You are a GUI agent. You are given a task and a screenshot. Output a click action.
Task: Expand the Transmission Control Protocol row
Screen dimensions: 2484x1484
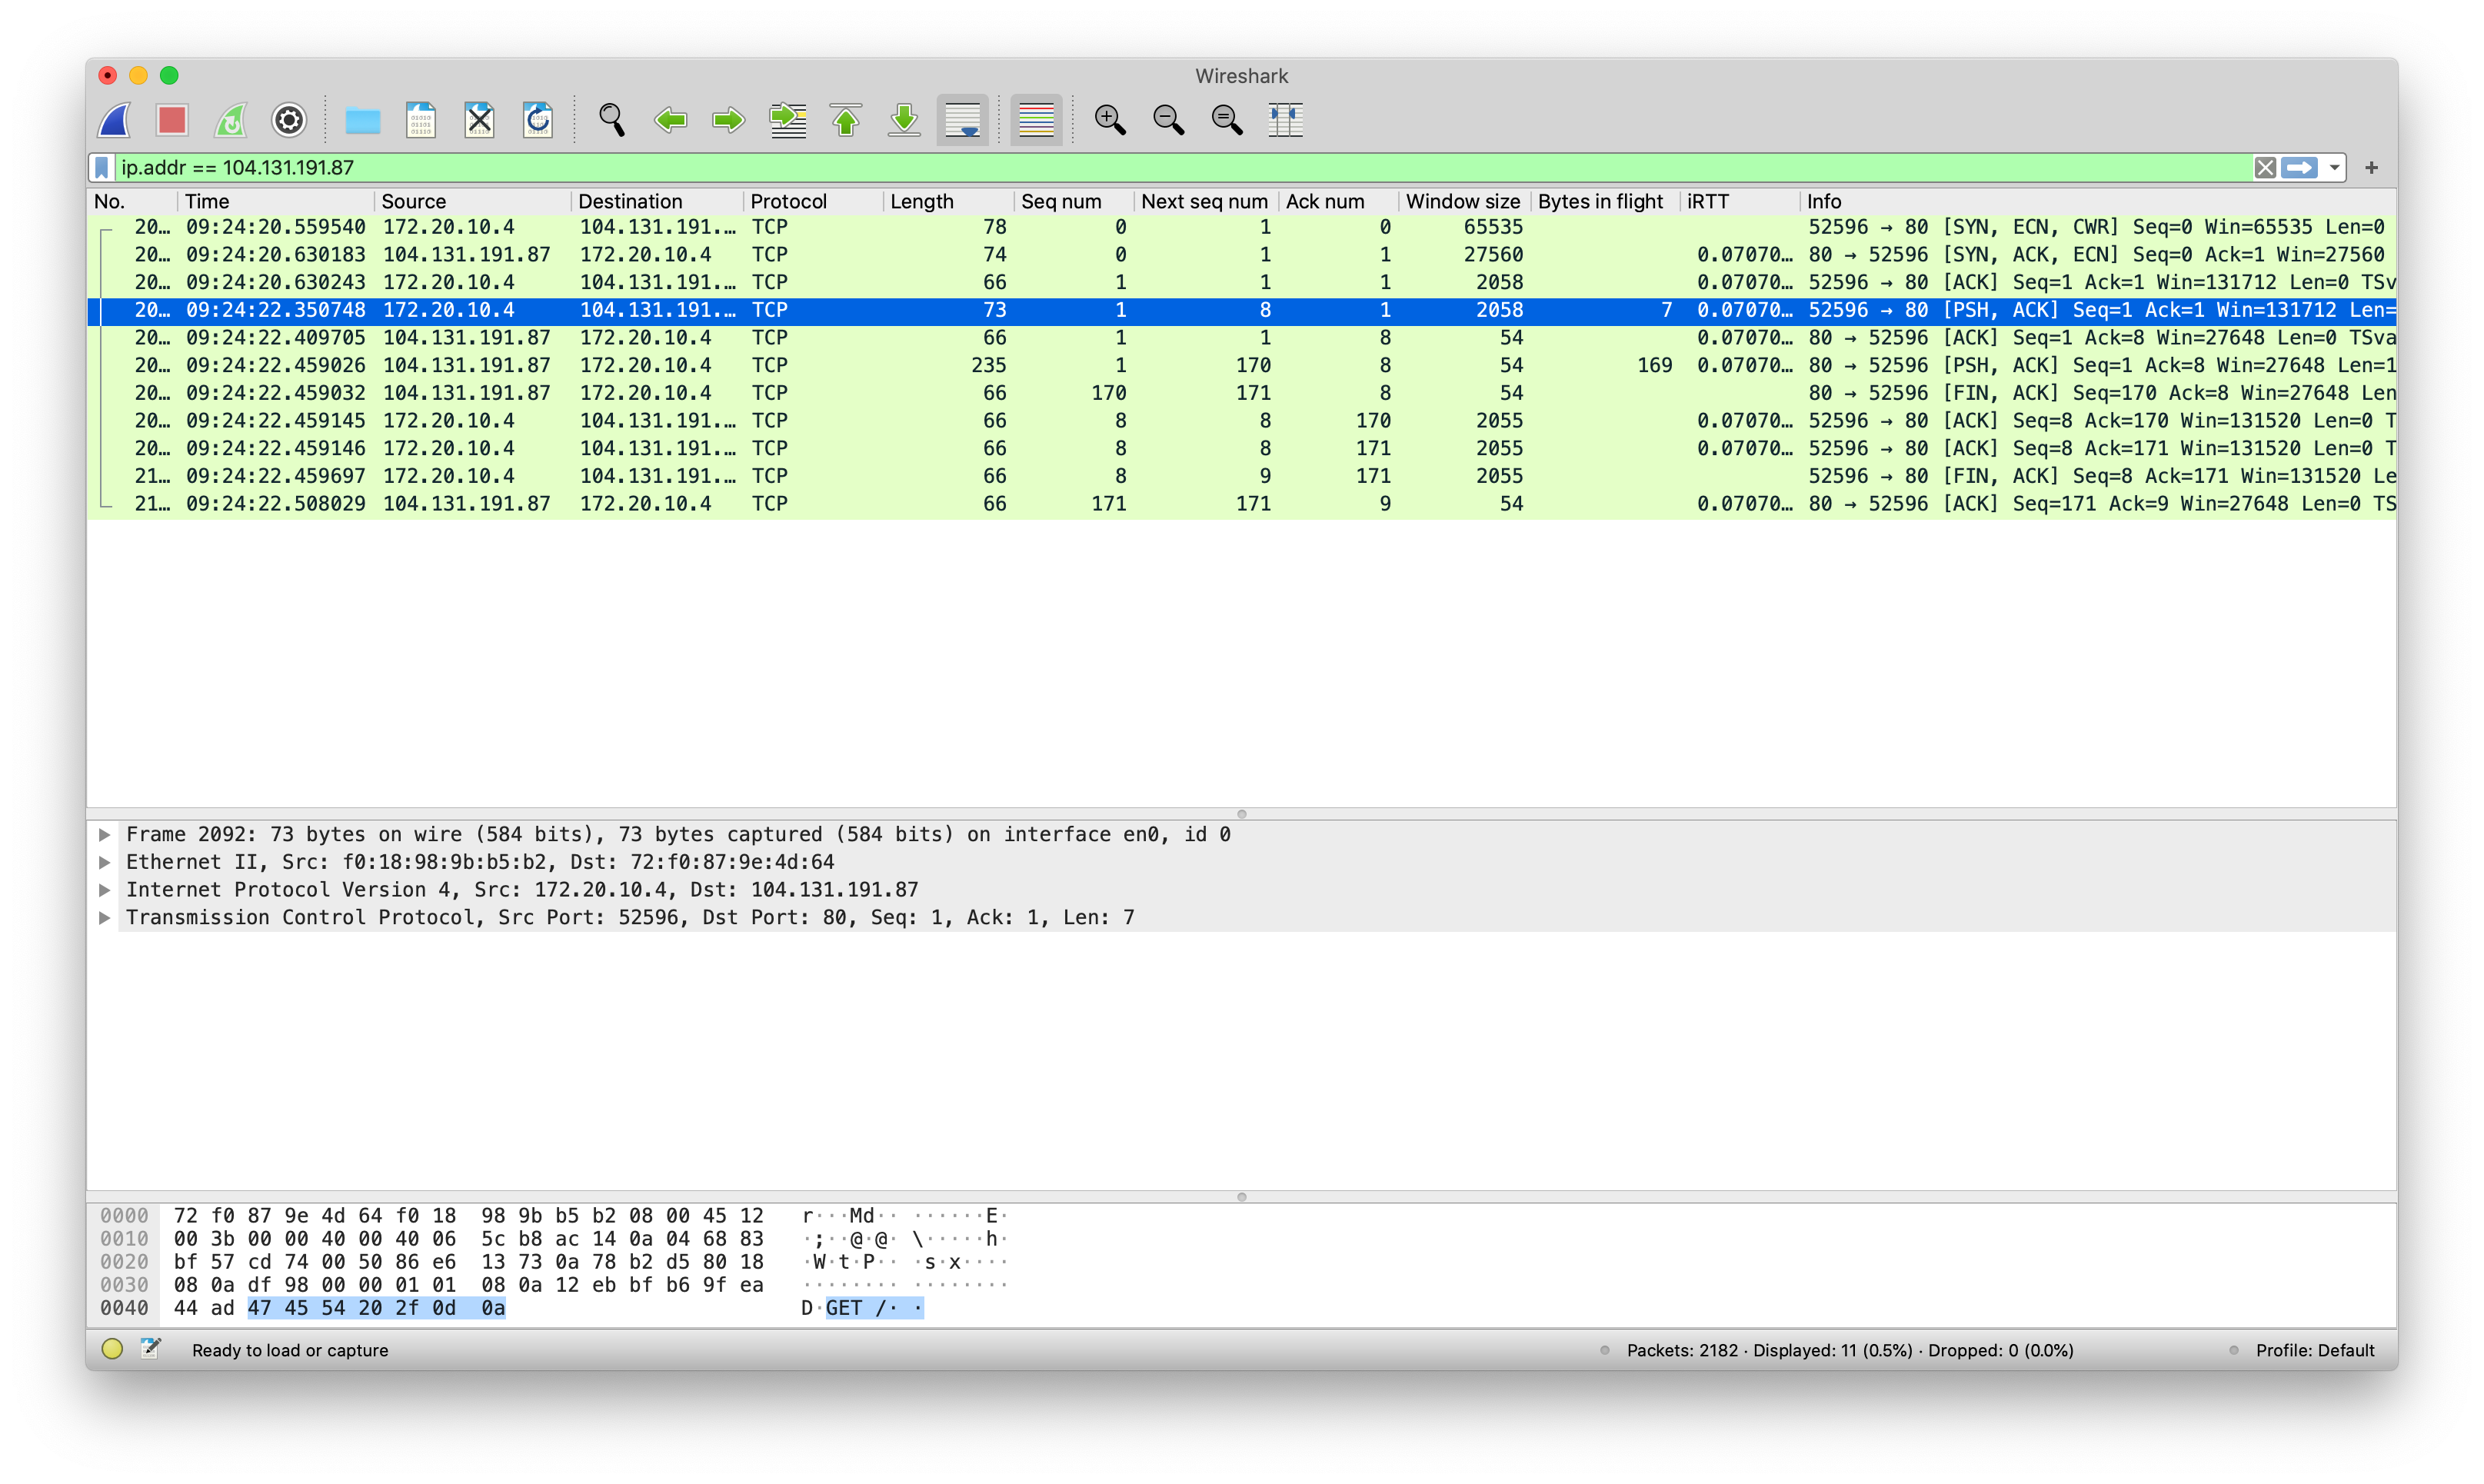click(x=105, y=916)
